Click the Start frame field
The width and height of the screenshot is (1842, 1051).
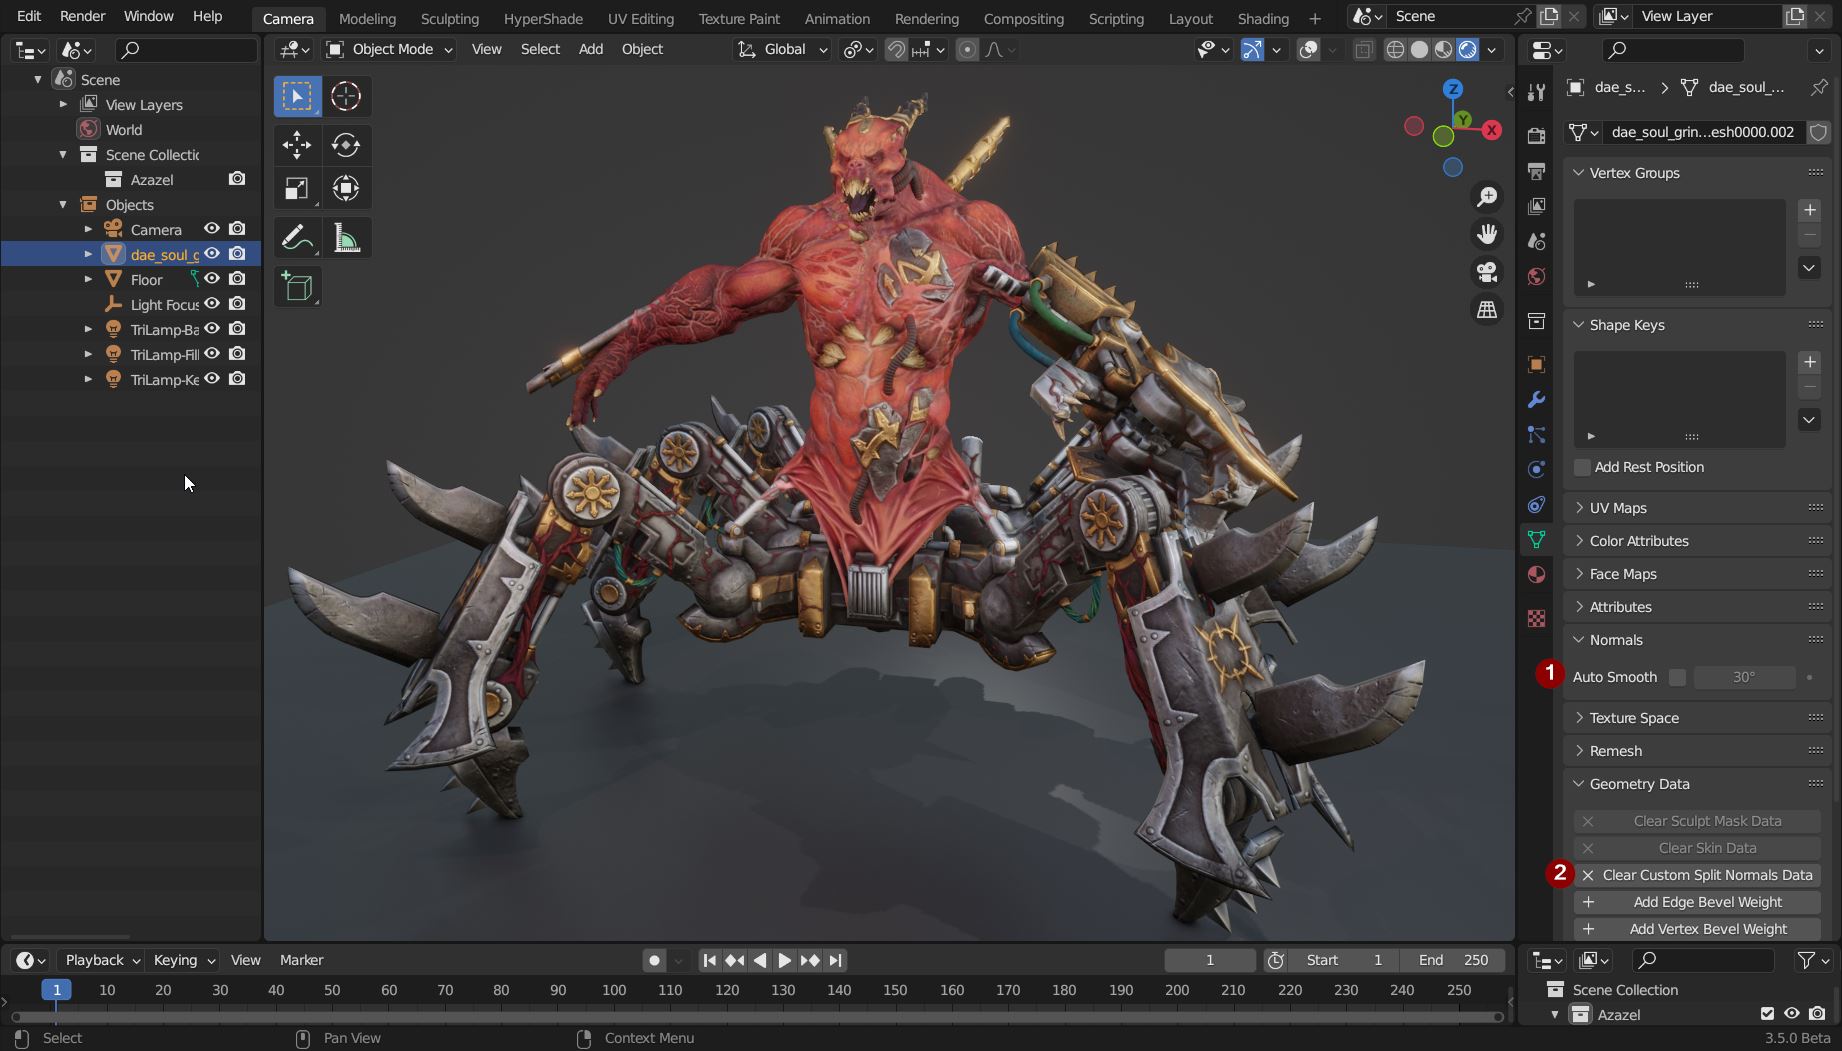(1343, 960)
